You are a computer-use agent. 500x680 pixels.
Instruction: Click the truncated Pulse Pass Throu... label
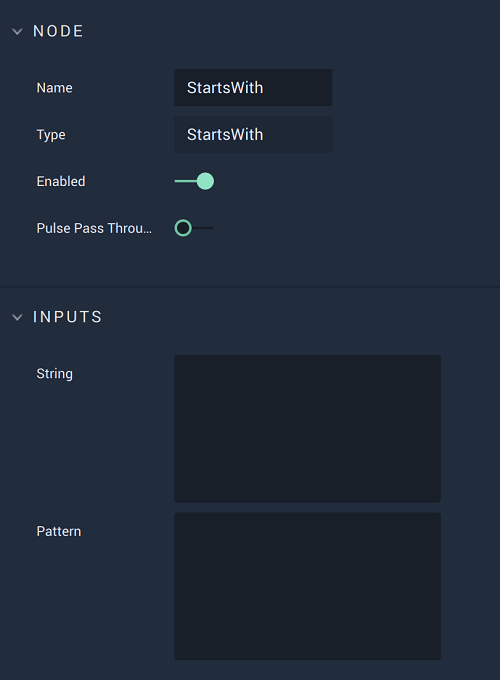point(94,228)
